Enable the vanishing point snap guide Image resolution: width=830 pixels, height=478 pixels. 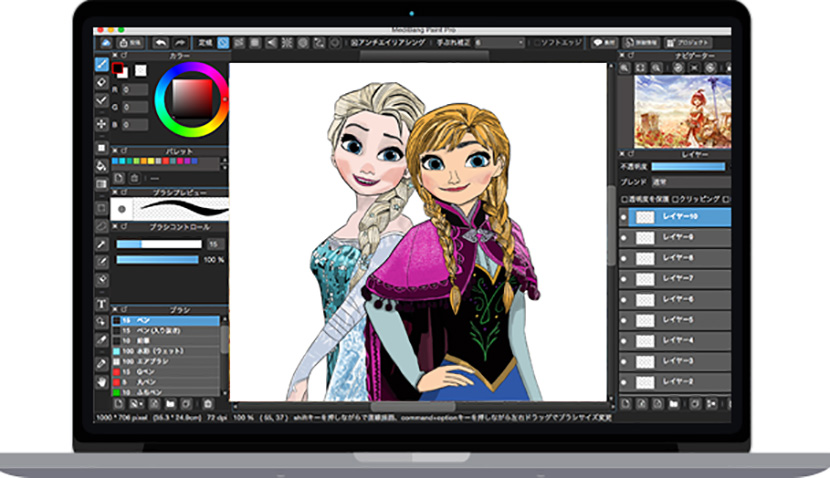pos(271,43)
